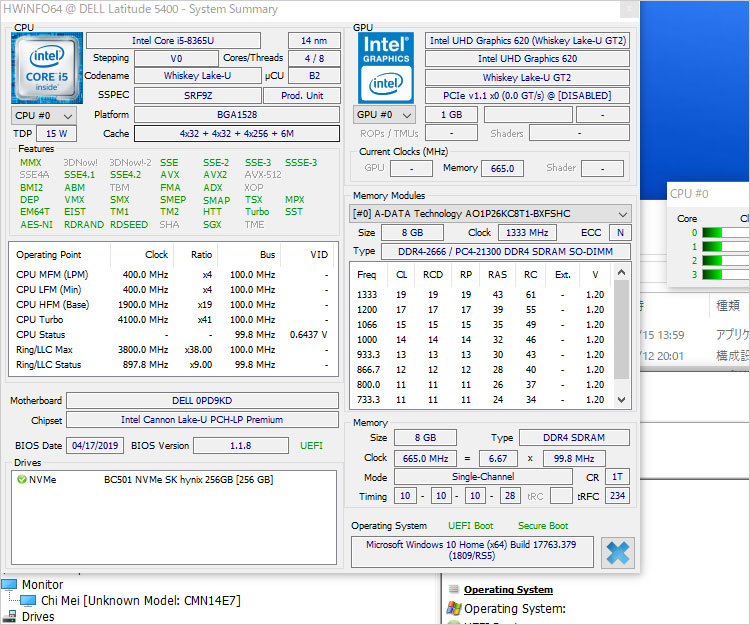Click the Intel Core i5-8365U name field
The height and width of the screenshot is (625, 750).
coord(173,41)
